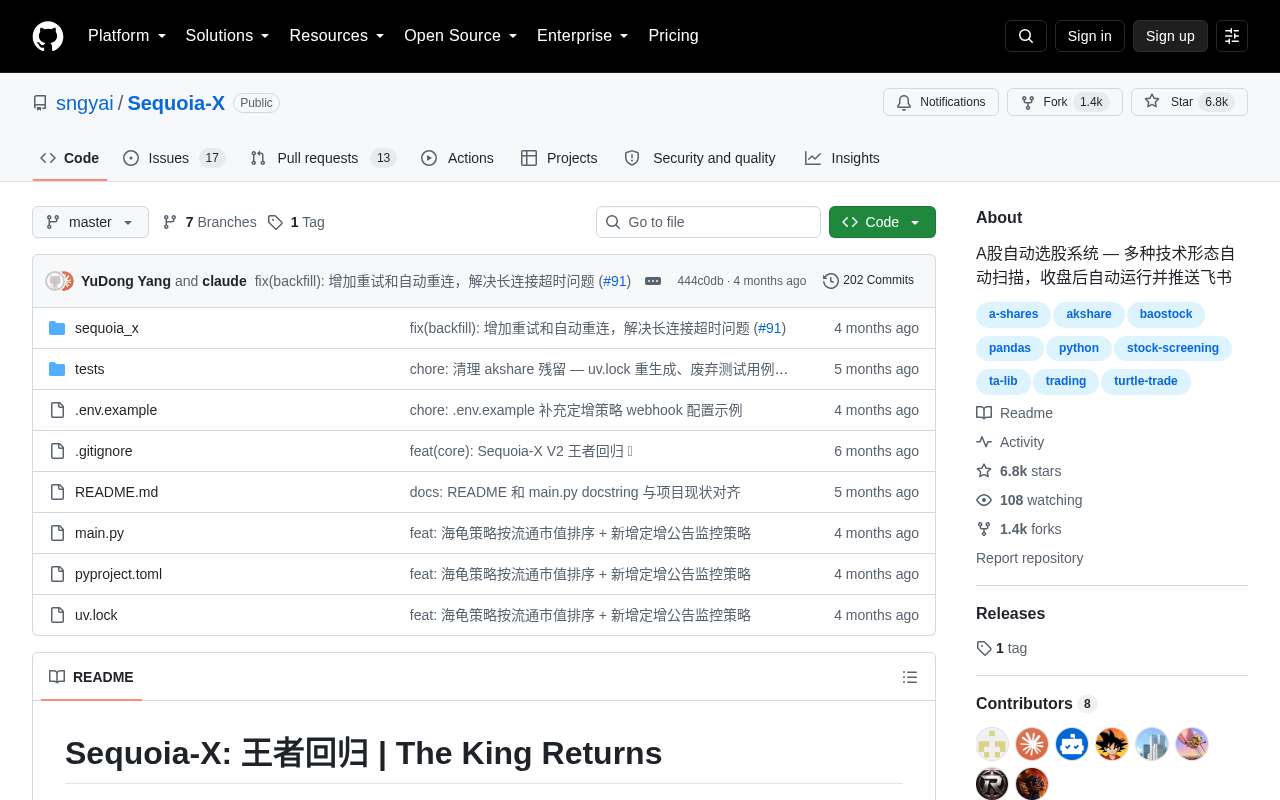The image size is (1280, 800).
Task: Click the tests folder icon
Action: point(57,369)
